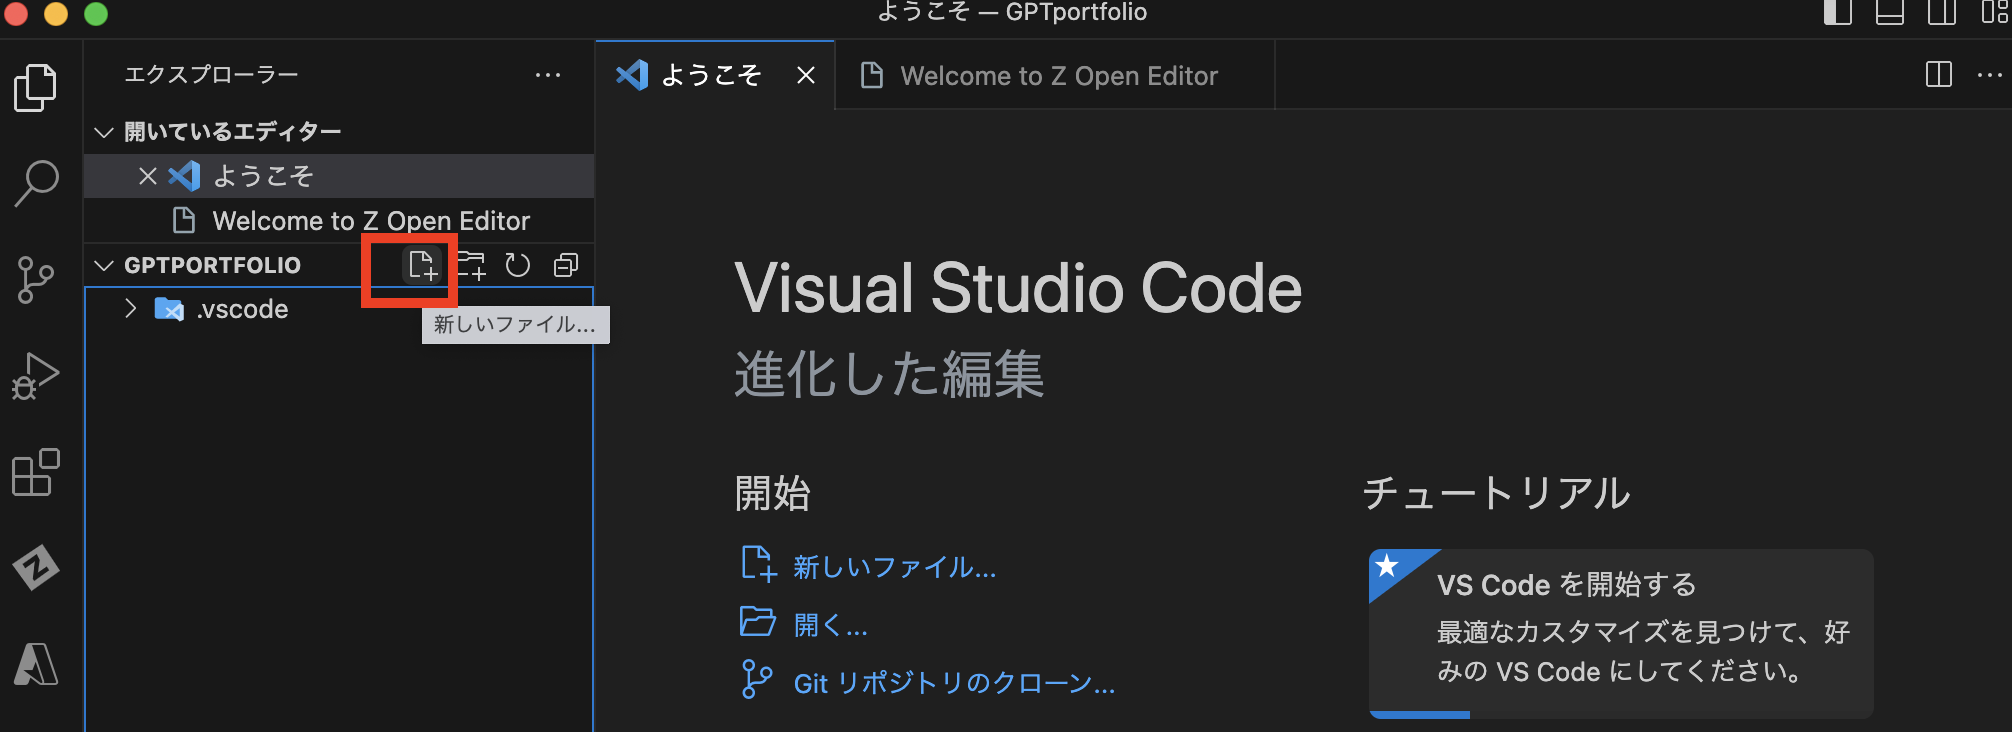Toggle the bottom panel visibility

coord(1890,13)
